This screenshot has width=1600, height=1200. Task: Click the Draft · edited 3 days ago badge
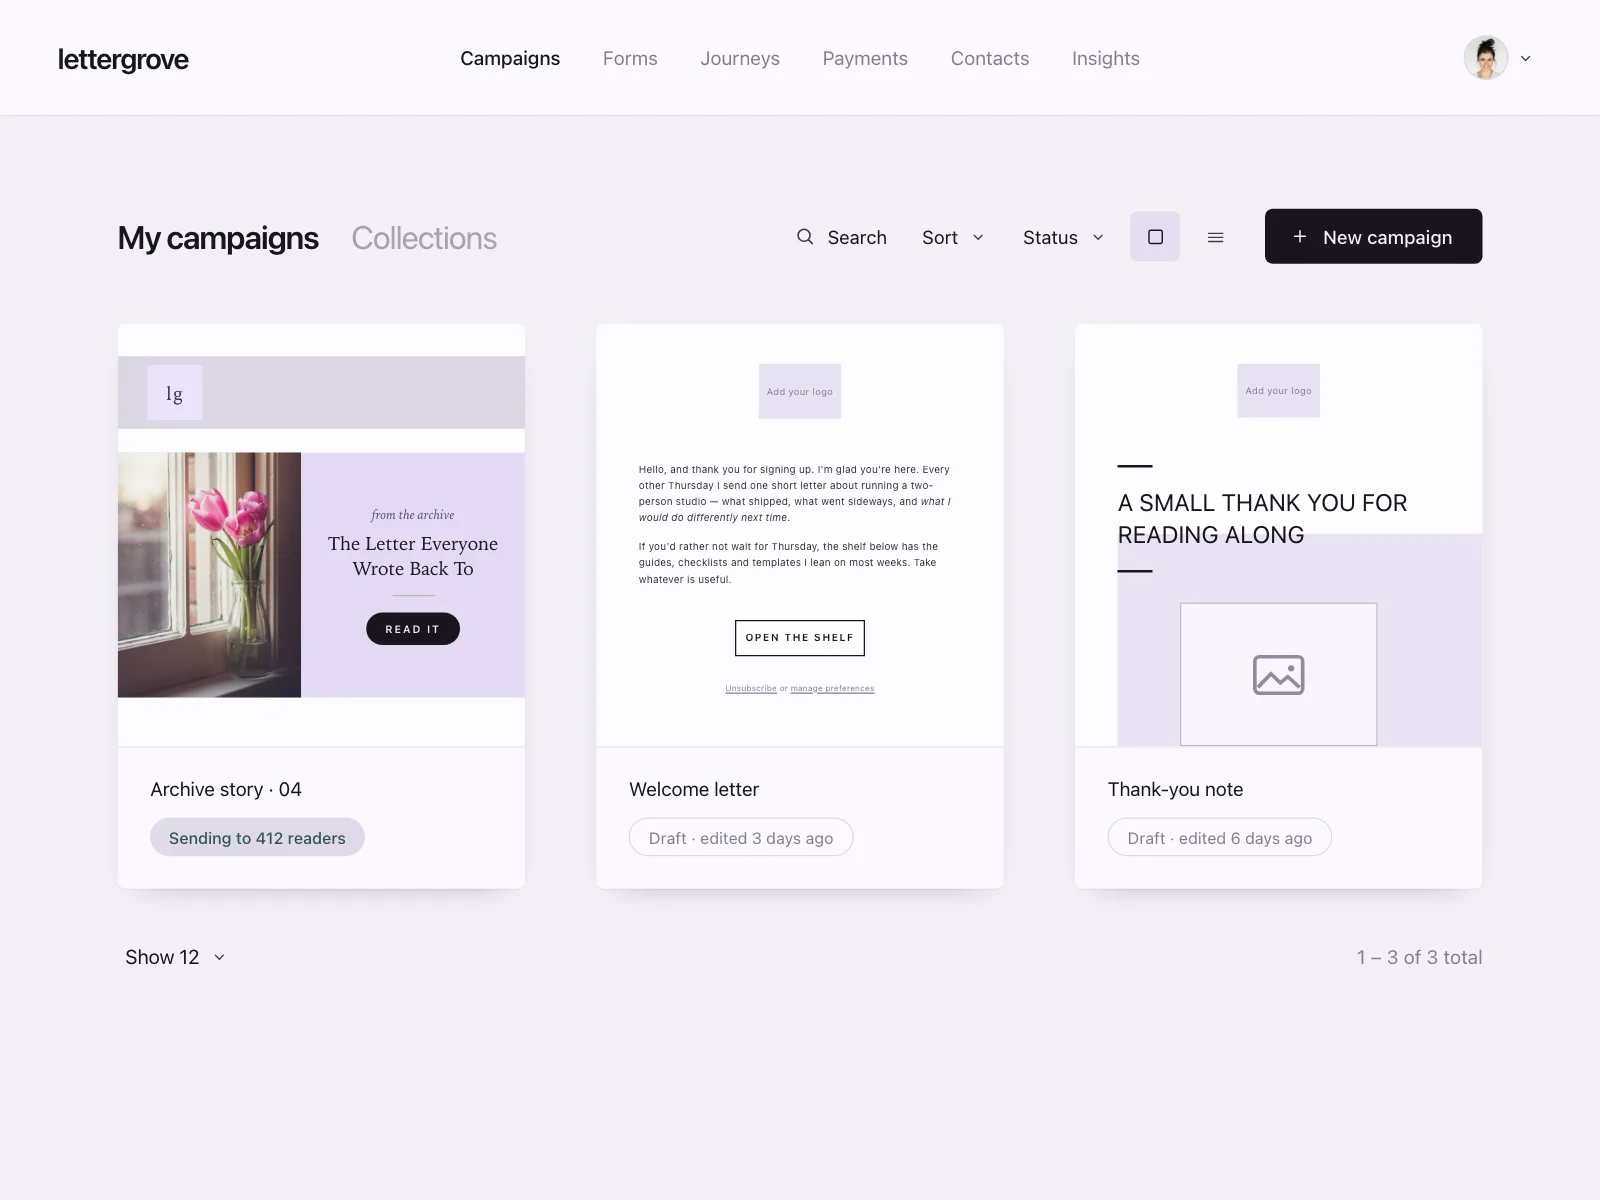(741, 838)
